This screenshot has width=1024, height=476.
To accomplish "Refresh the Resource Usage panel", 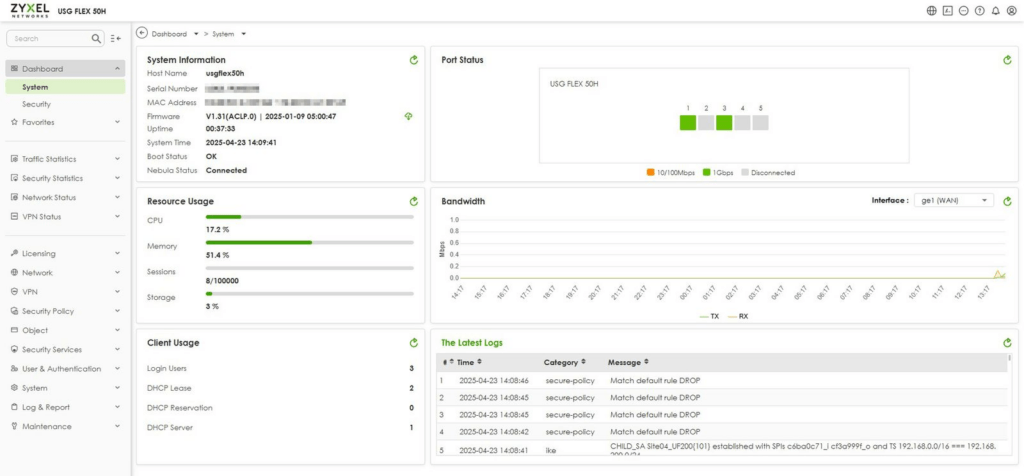I will 413,202.
